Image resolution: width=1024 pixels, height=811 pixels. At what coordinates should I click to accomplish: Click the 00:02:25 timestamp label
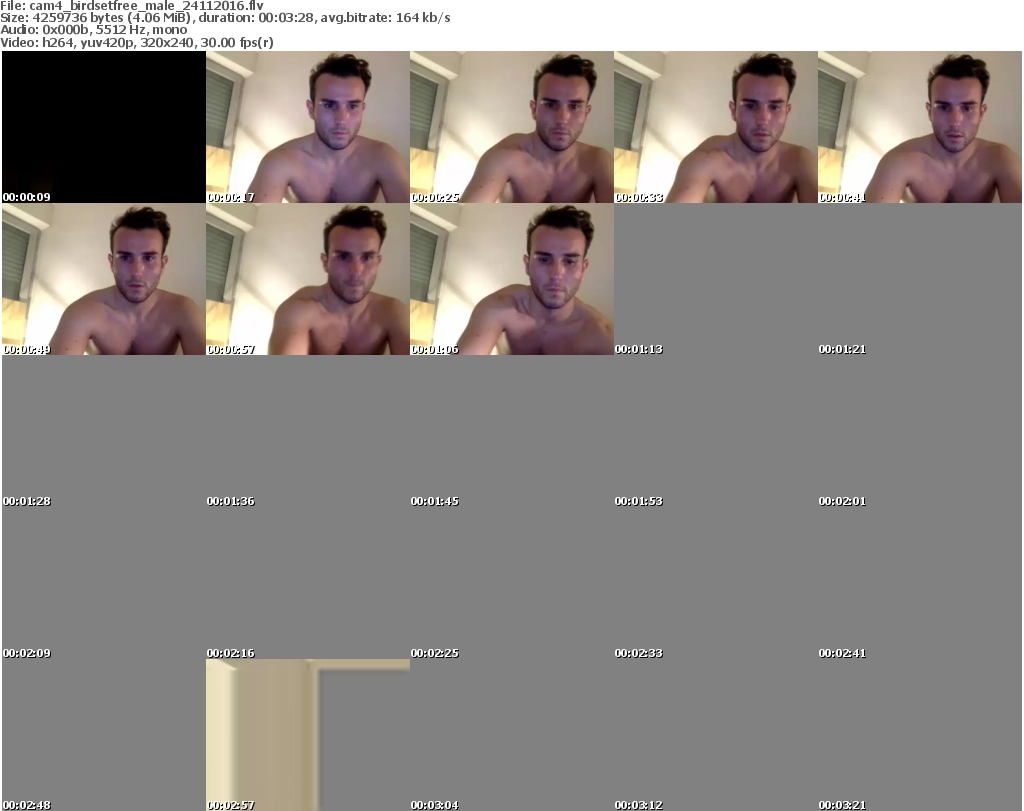click(435, 653)
